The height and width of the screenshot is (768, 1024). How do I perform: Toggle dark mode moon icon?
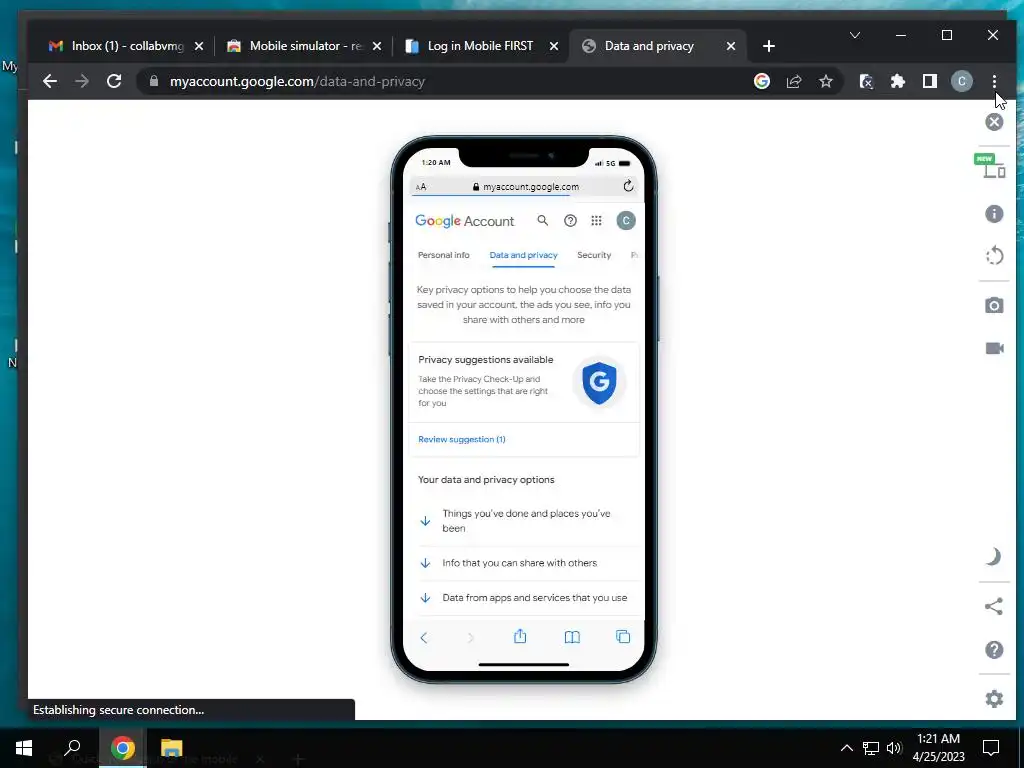click(993, 557)
